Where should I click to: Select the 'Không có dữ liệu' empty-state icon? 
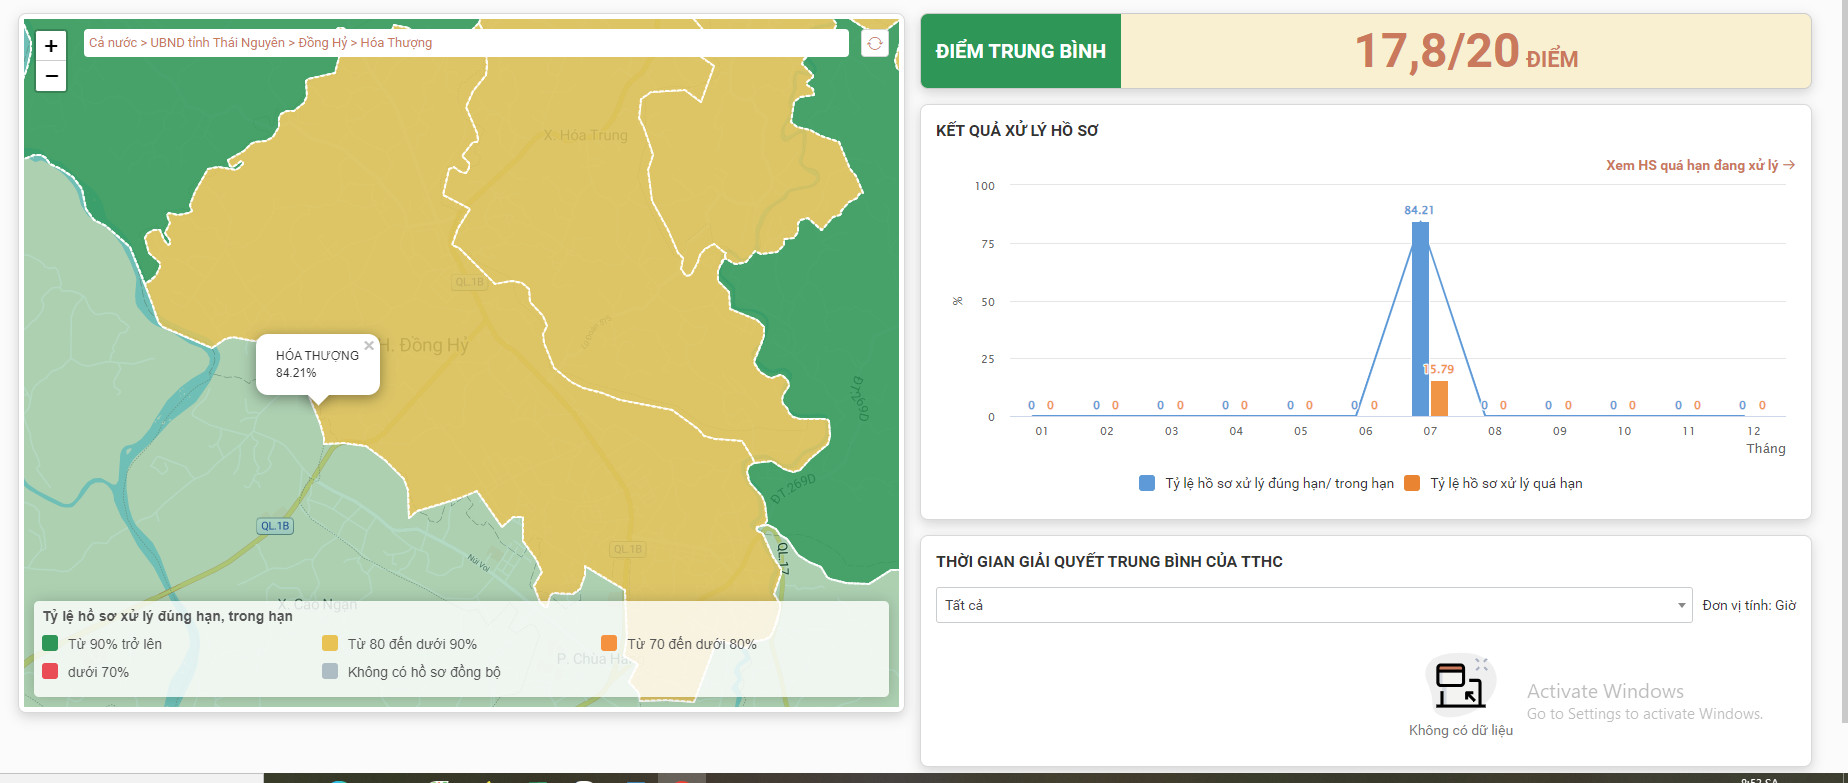[1460, 685]
